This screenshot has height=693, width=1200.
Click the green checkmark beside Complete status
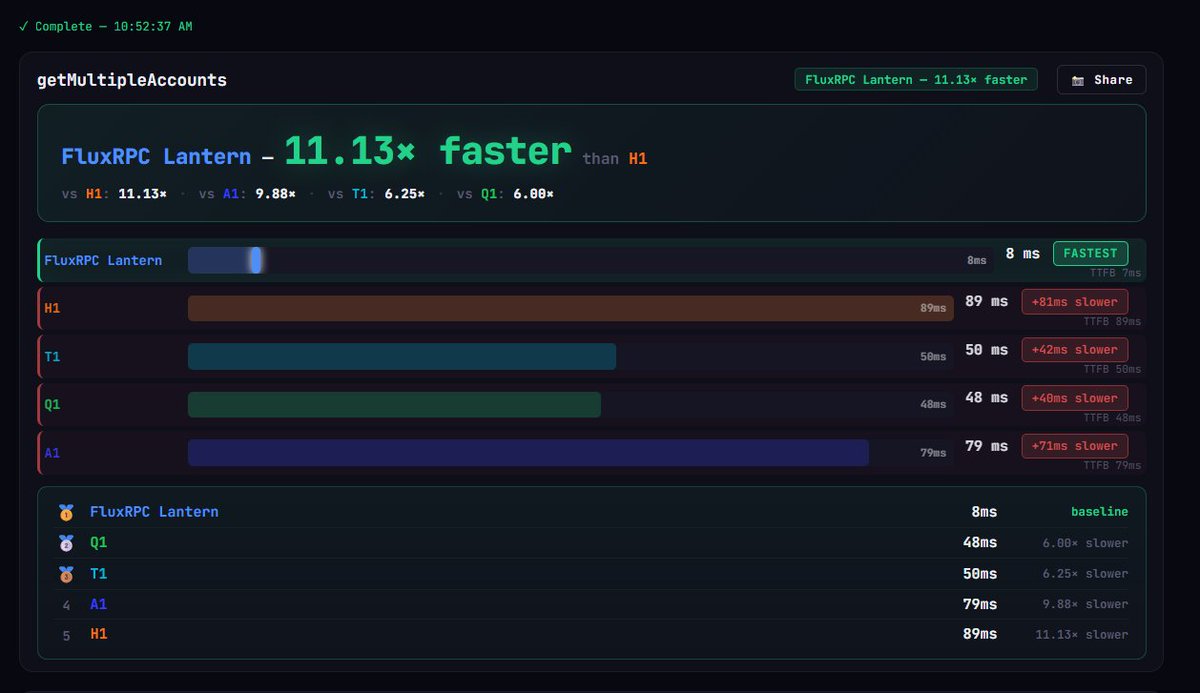click(23, 26)
